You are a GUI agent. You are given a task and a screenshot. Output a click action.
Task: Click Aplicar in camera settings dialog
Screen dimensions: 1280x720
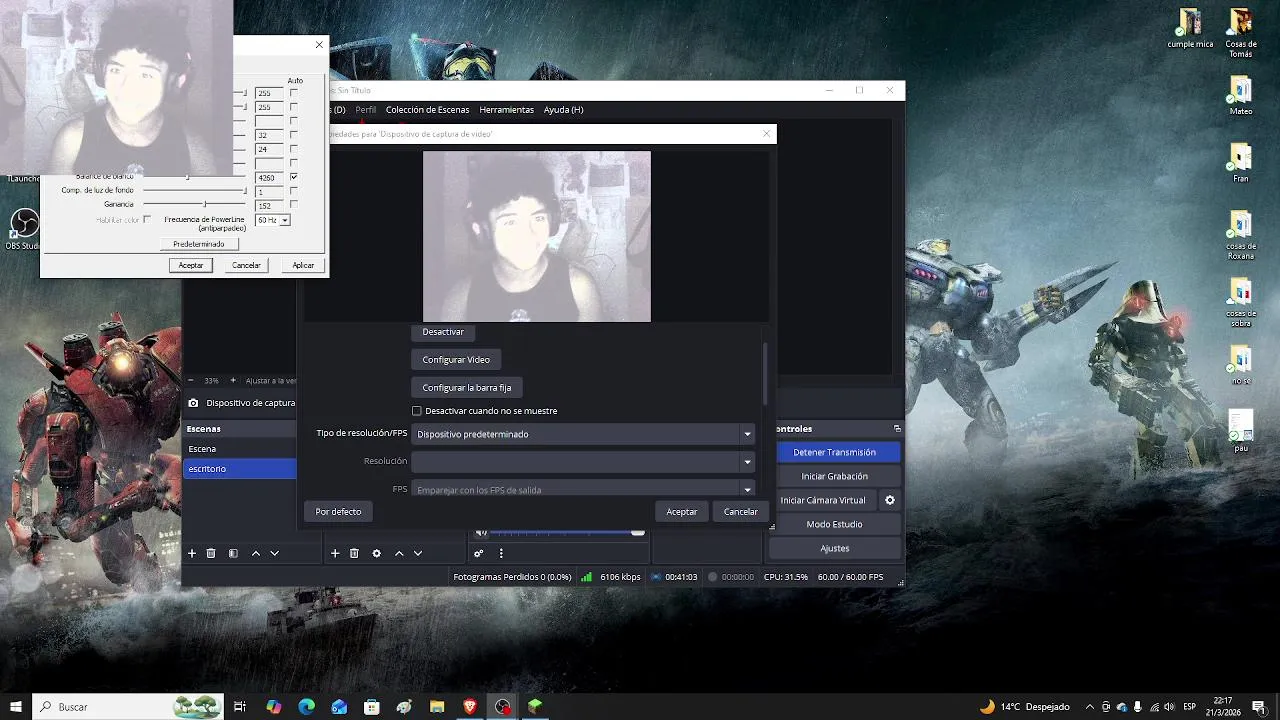click(303, 265)
